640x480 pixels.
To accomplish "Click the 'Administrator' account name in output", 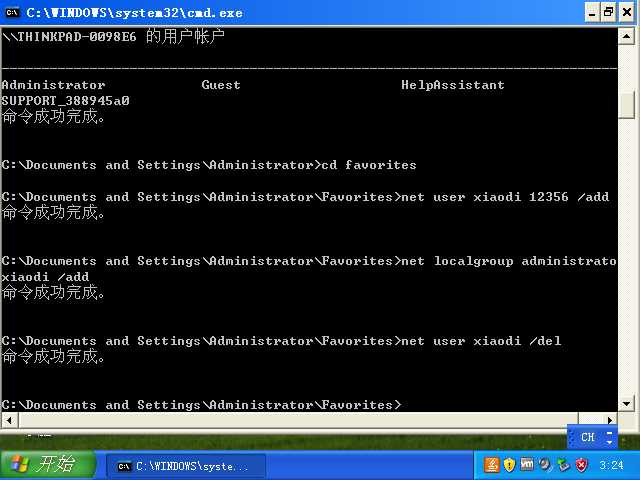I will [x=53, y=85].
